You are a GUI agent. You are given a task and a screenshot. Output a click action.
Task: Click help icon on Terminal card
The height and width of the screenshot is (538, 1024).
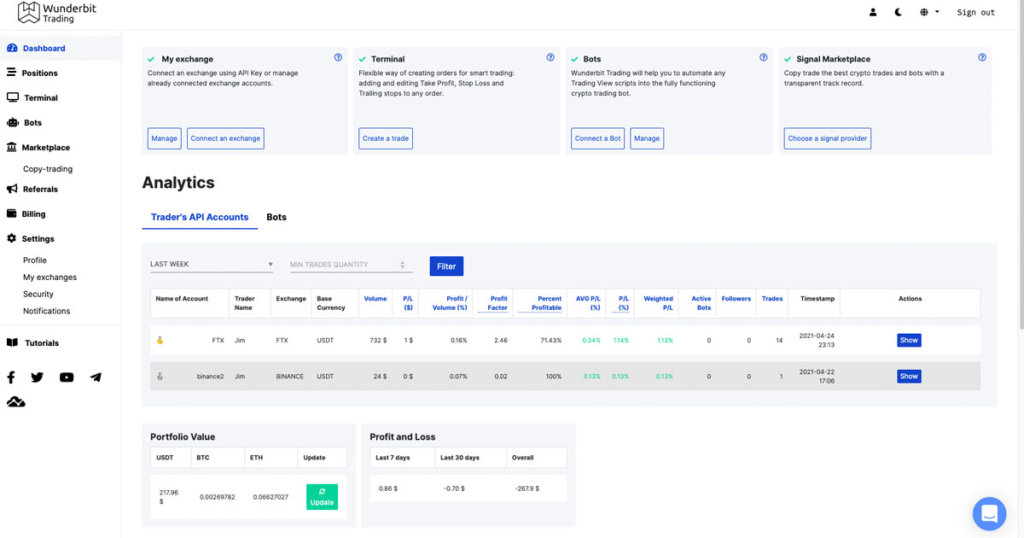(x=550, y=57)
